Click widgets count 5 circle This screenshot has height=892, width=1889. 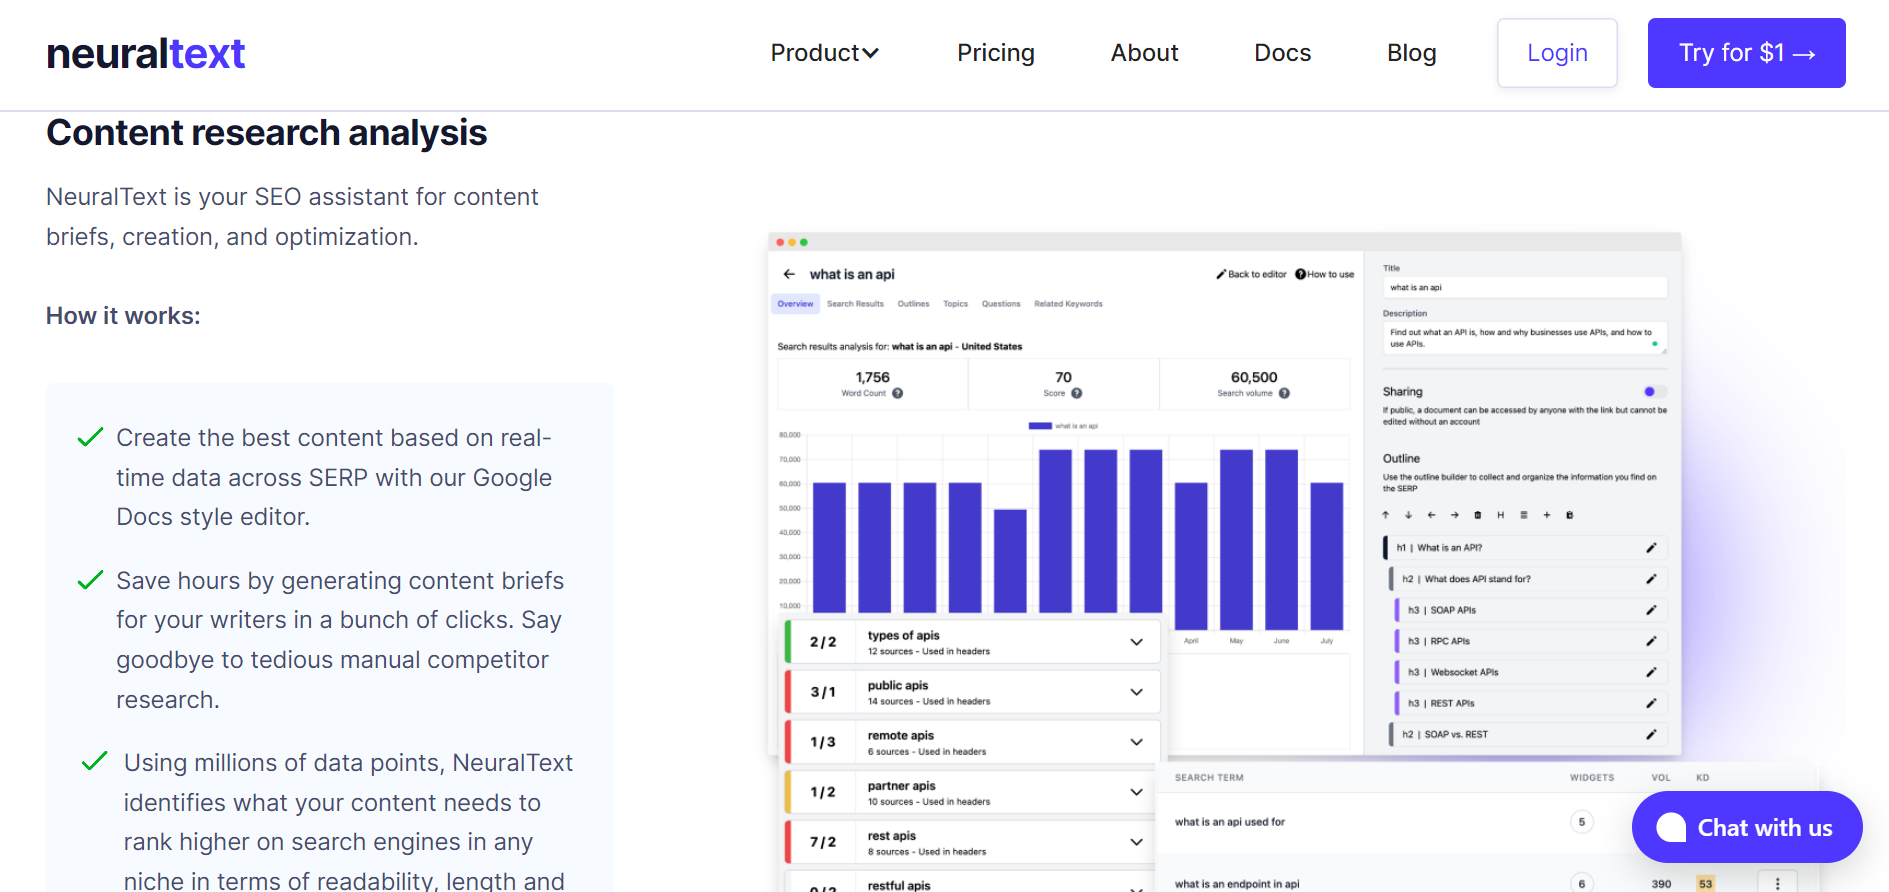pos(1582,822)
